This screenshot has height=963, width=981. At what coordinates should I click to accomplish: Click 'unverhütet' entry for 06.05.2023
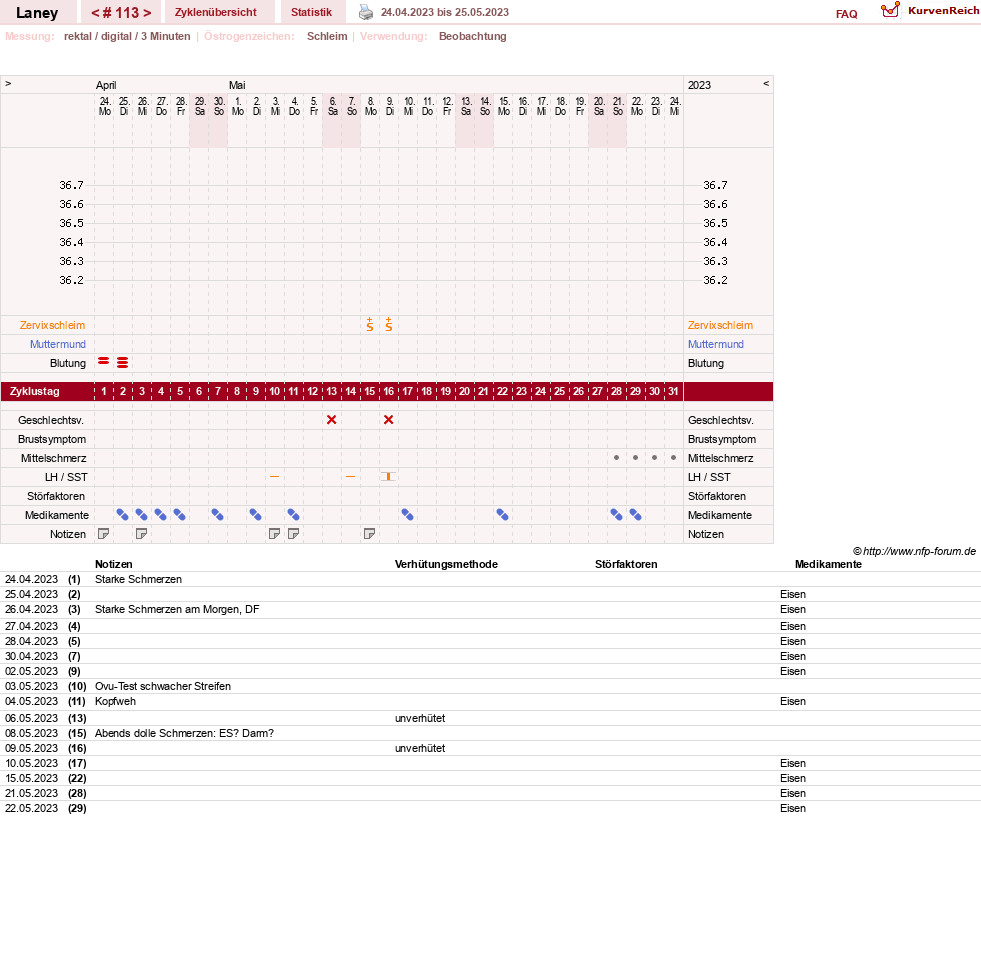420,718
